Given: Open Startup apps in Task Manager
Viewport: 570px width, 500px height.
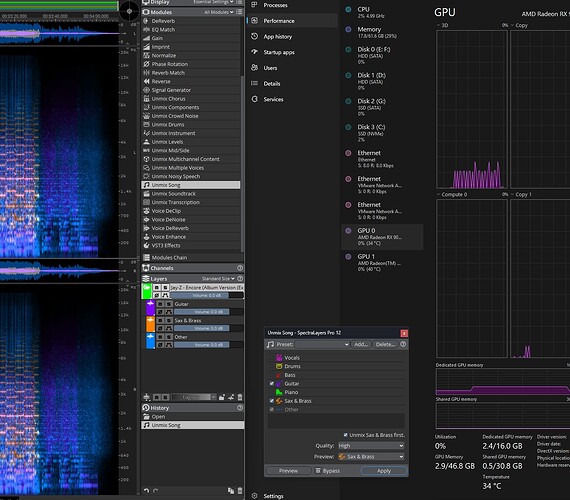Looking at the screenshot, I should pos(292,52).
